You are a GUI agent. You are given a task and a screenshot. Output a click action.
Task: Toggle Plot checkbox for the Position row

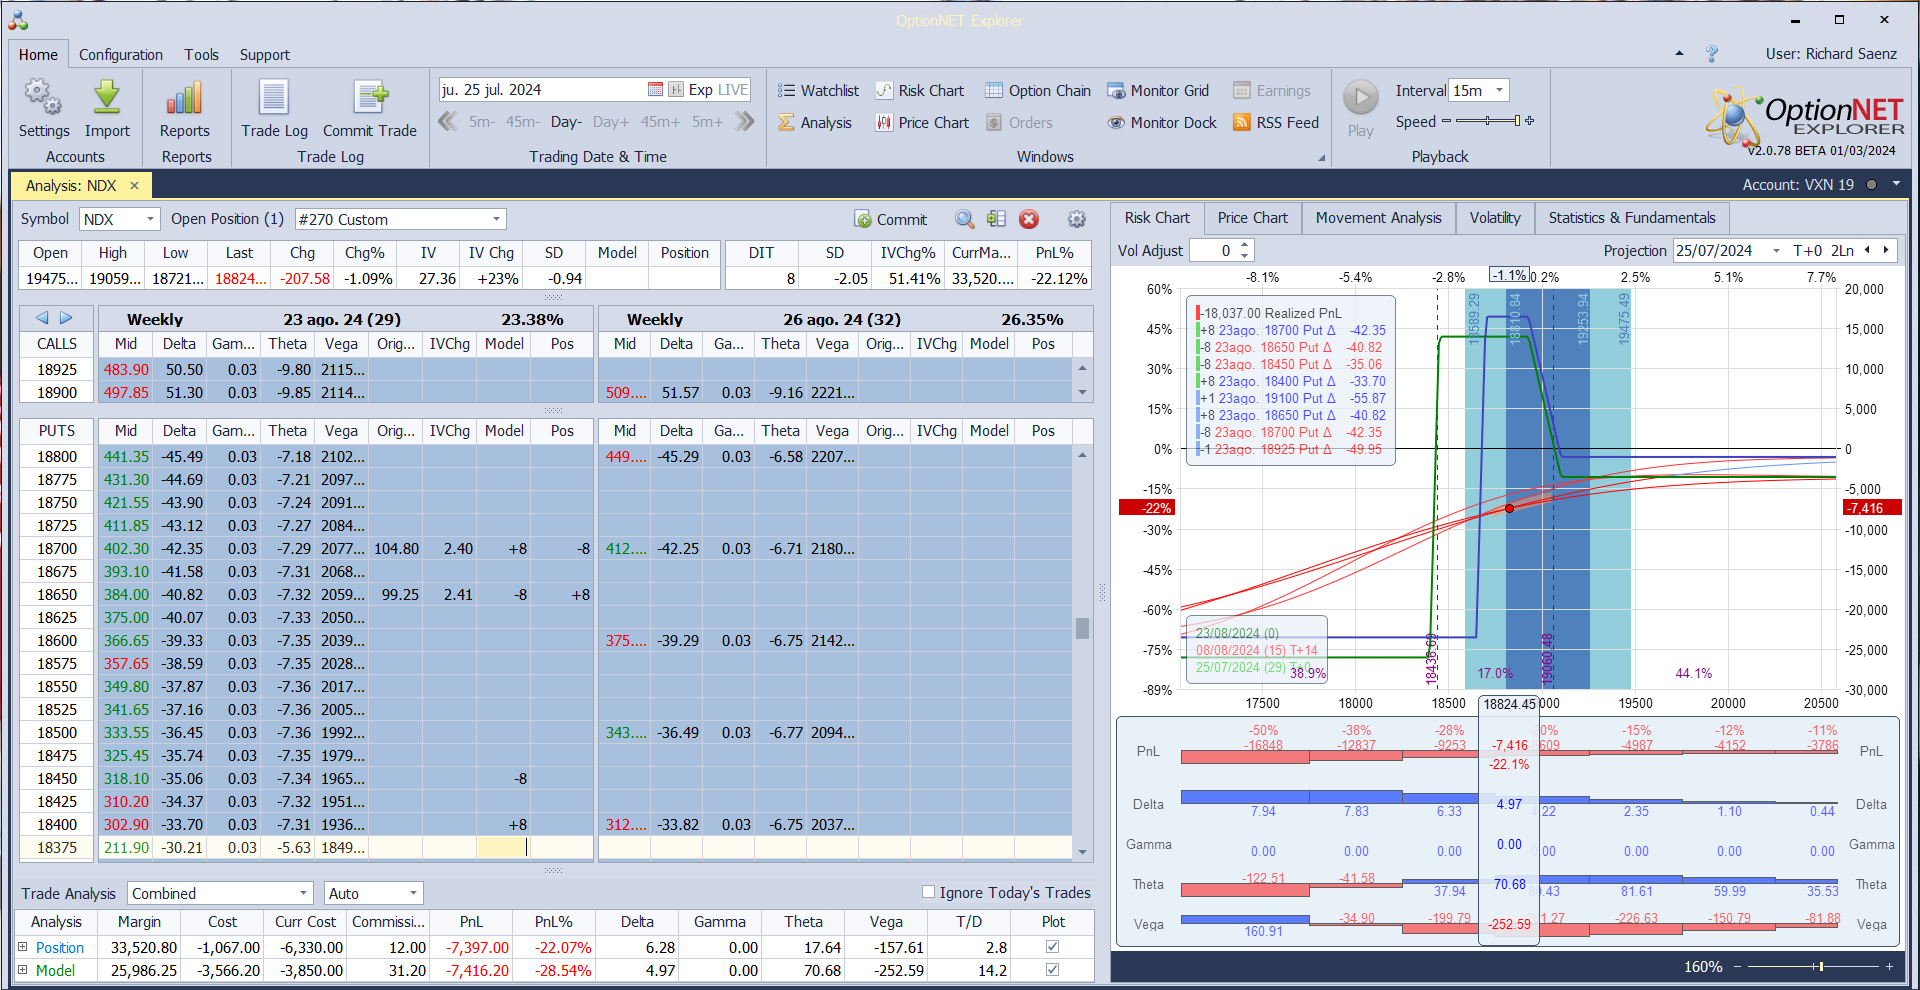(x=1052, y=946)
